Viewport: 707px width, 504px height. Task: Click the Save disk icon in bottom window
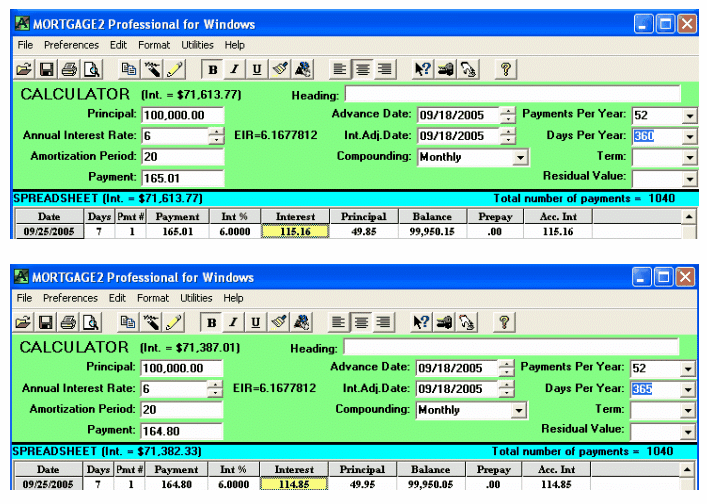pyautogui.click(x=46, y=322)
